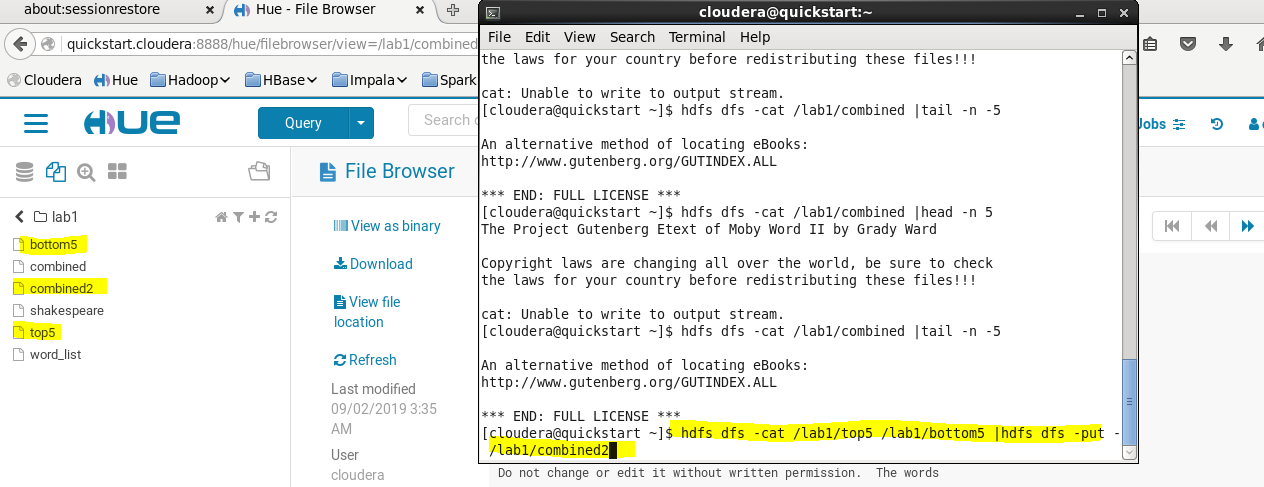The height and width of the screenshot is (487, 1264).
Task: Go to home directory icon beside lab1
Action: (222, 217)
